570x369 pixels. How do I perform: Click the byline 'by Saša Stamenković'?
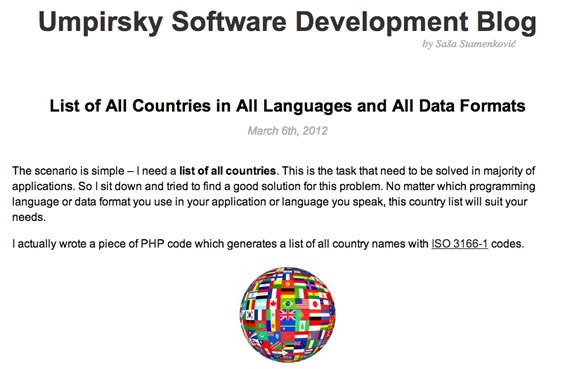[469, 44]
